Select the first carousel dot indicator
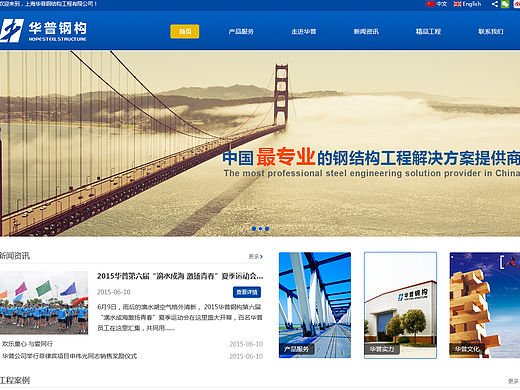The image size is (520, 390). (254, 229)
